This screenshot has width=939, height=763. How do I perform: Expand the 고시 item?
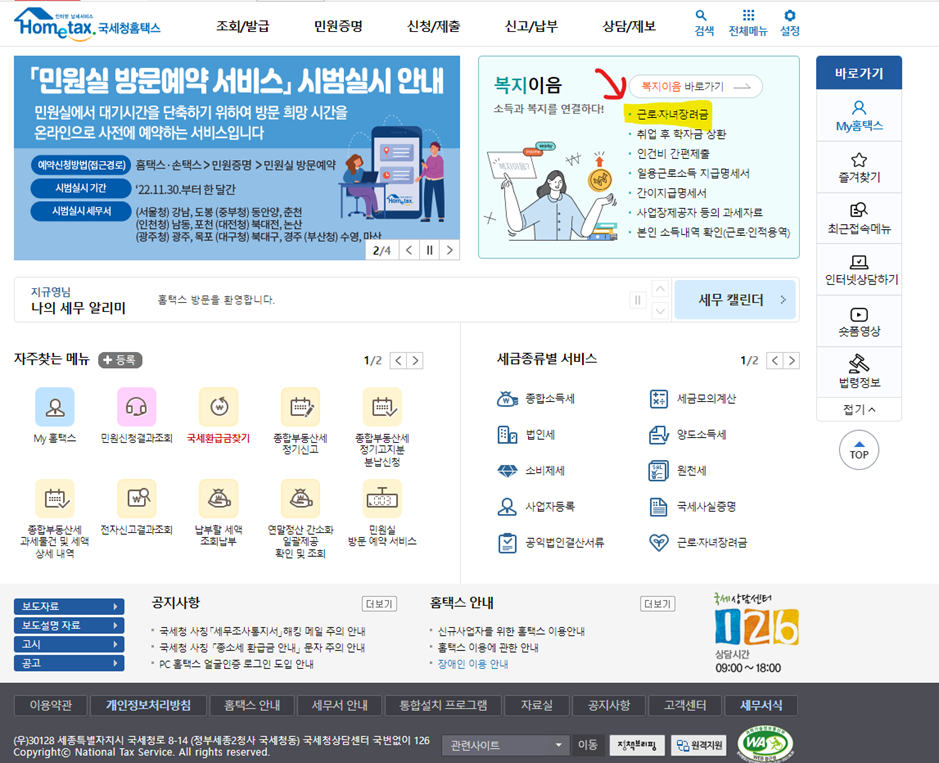tap(69, 644)
